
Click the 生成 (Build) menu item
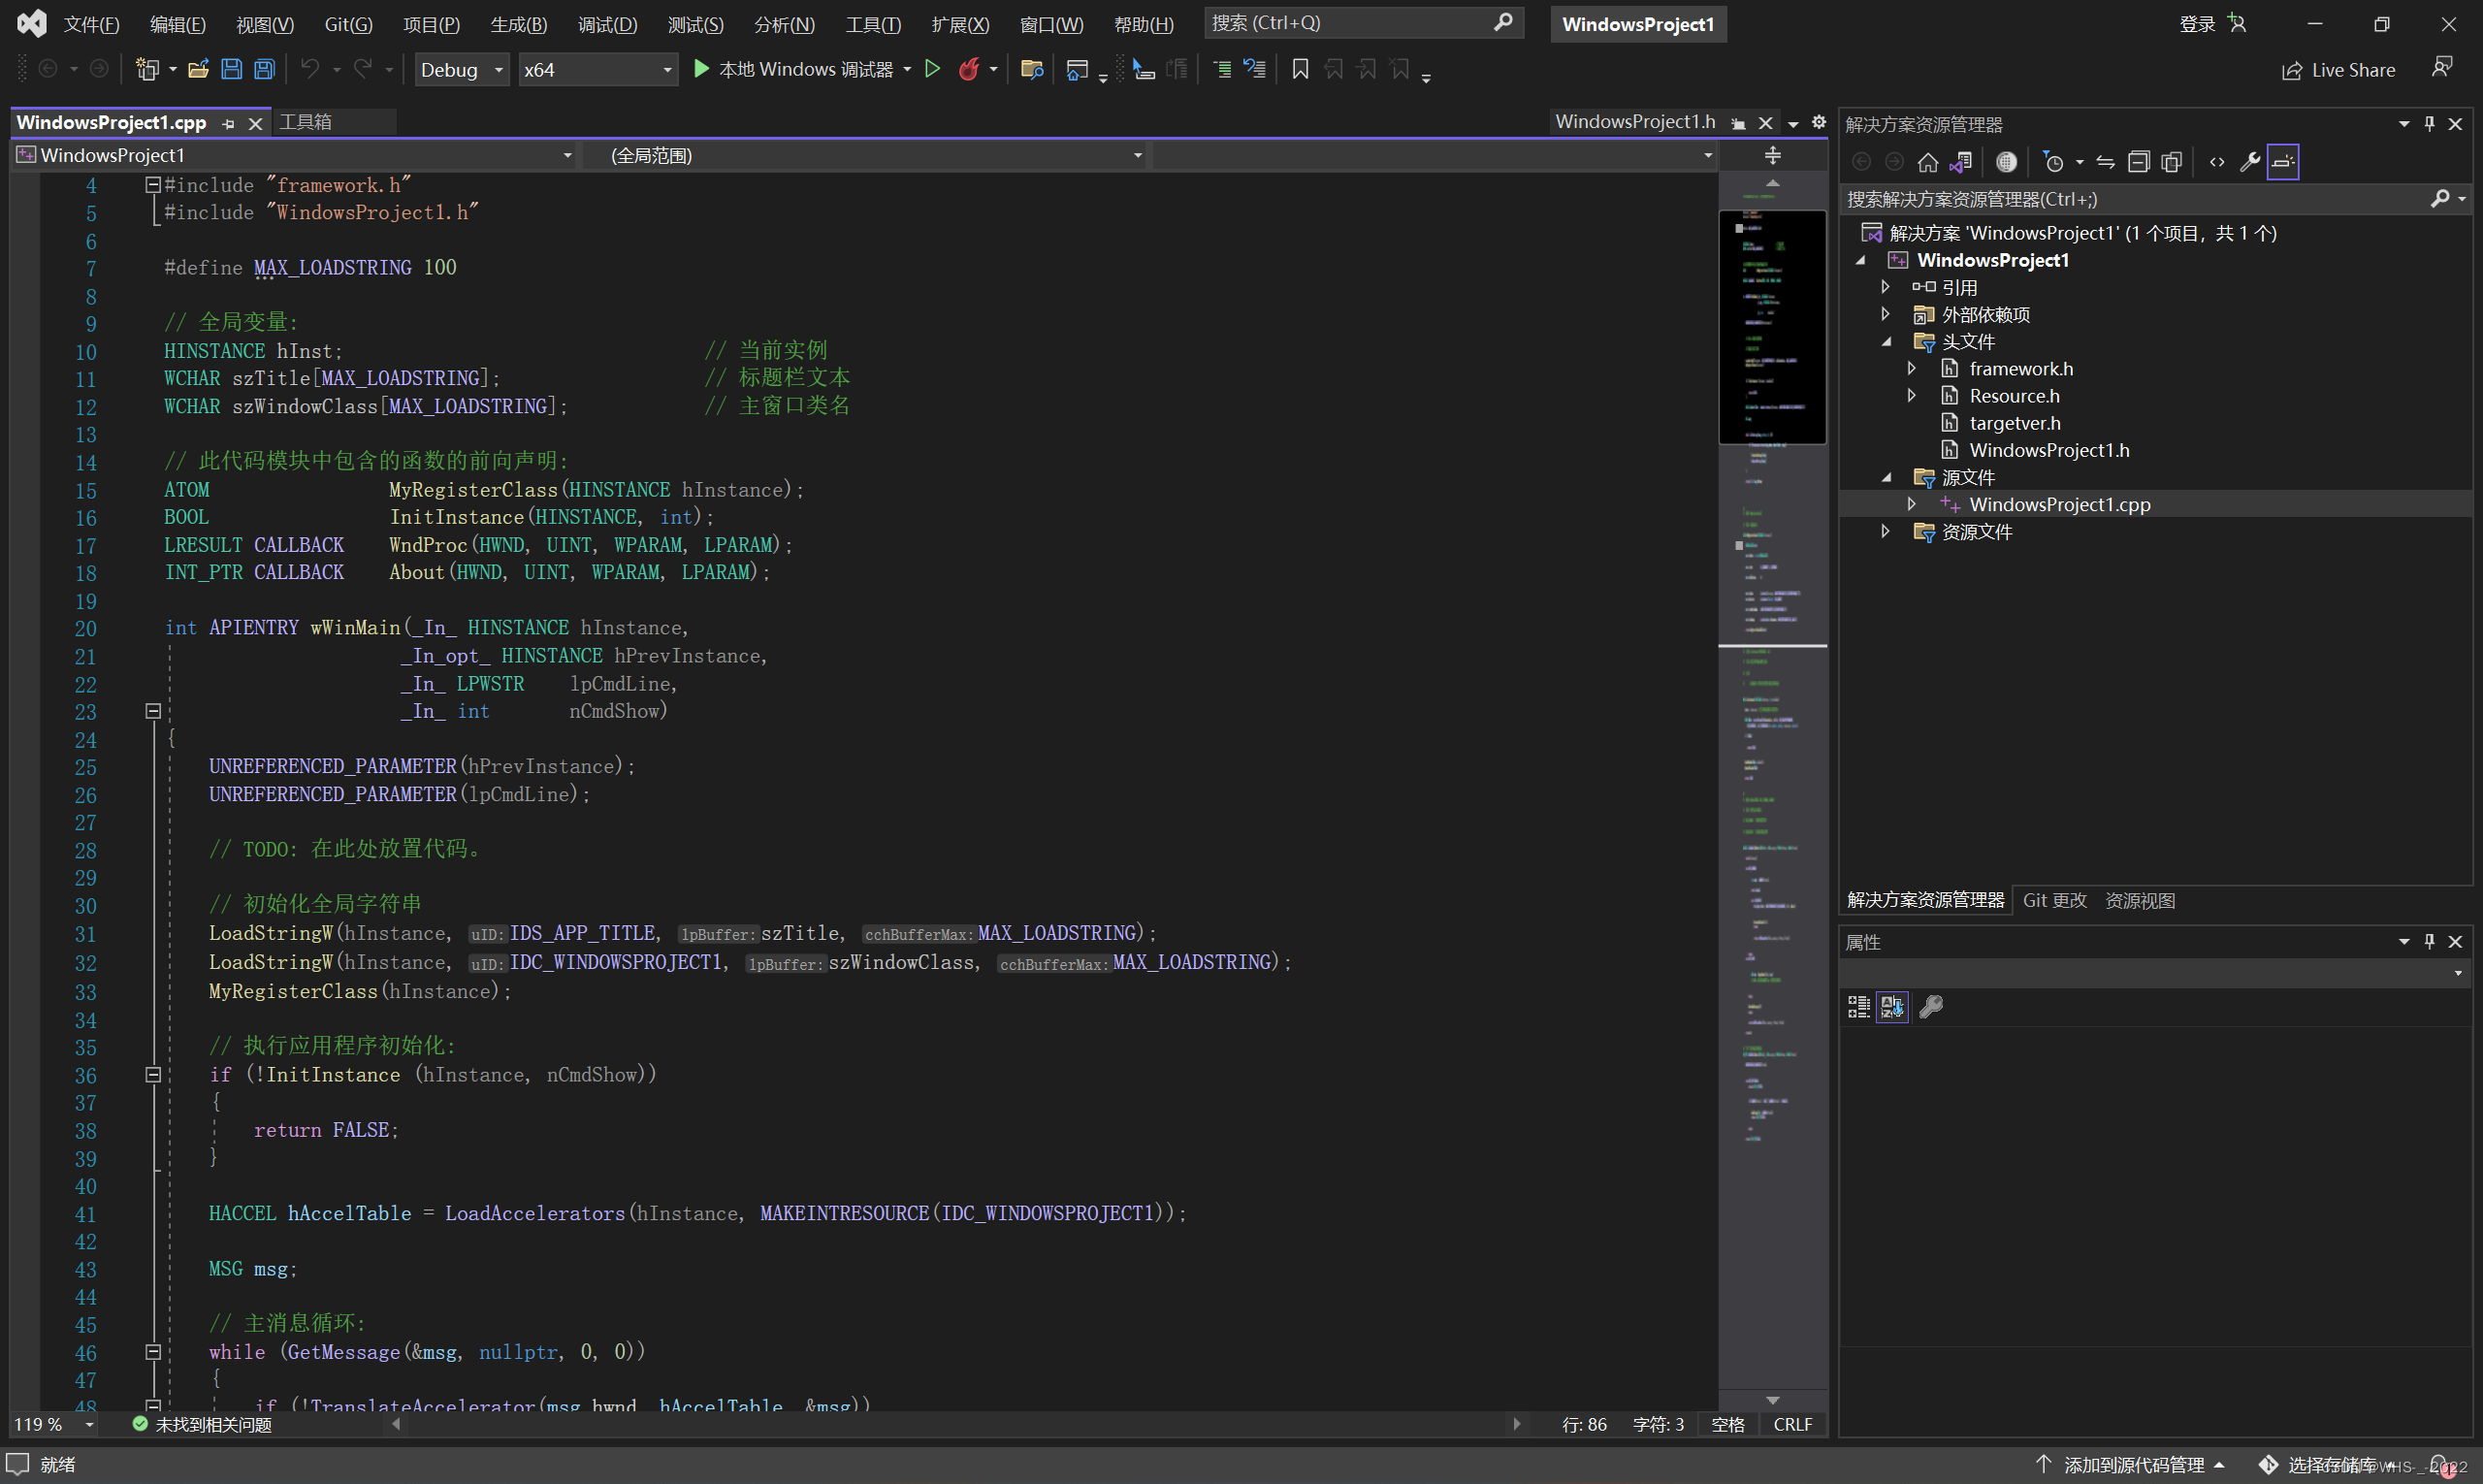click(x=523, y=23)
